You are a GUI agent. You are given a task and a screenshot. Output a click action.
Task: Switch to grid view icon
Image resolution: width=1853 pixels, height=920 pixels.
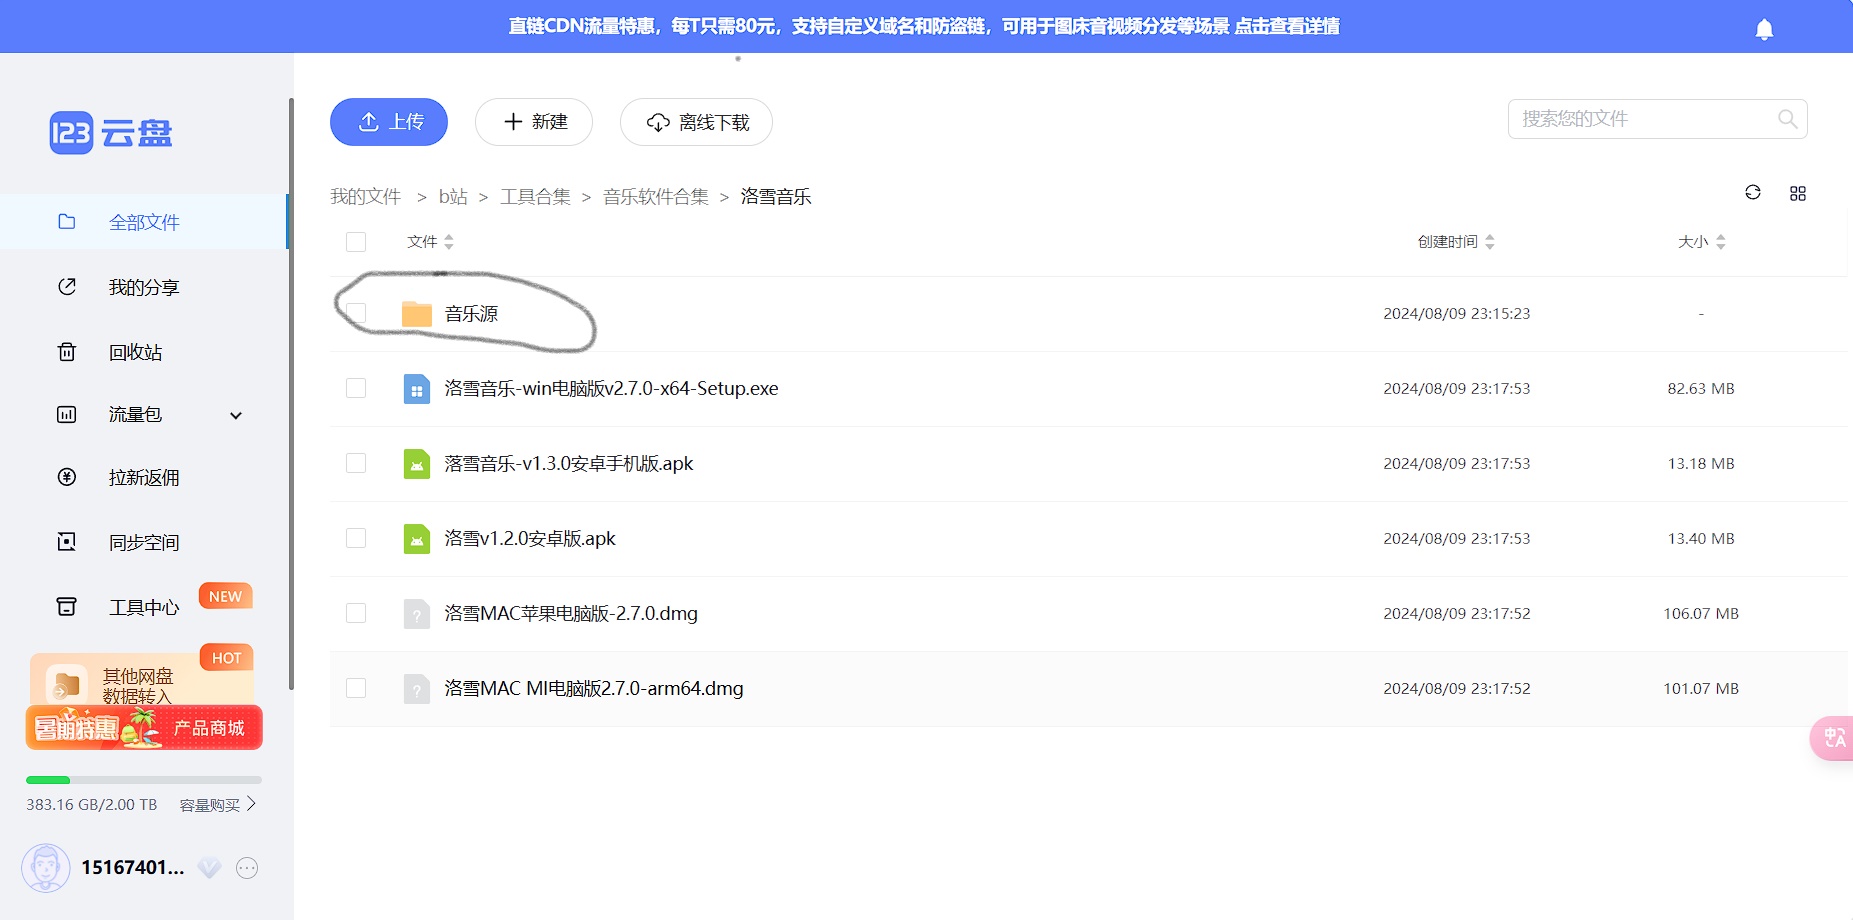click(x=1797, y=193)
